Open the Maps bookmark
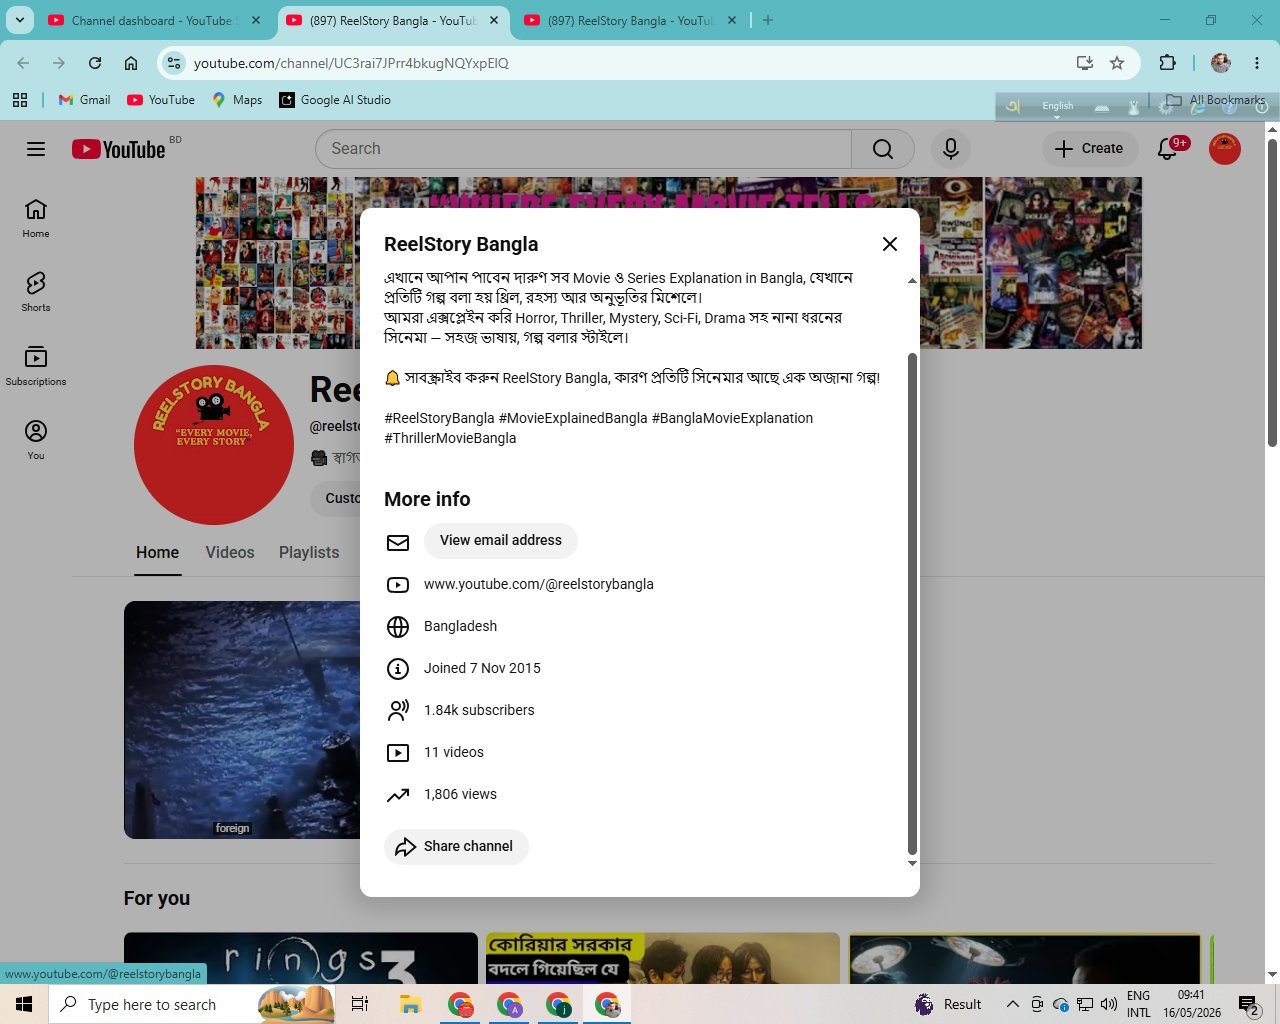 tap(237, 100)
